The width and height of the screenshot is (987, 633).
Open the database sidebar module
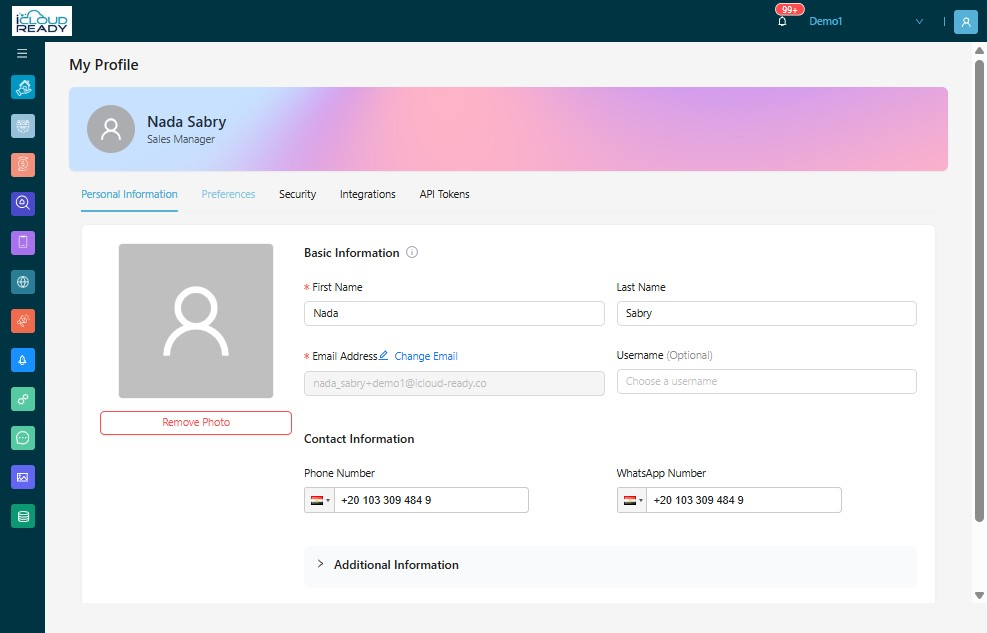(23, 516)
